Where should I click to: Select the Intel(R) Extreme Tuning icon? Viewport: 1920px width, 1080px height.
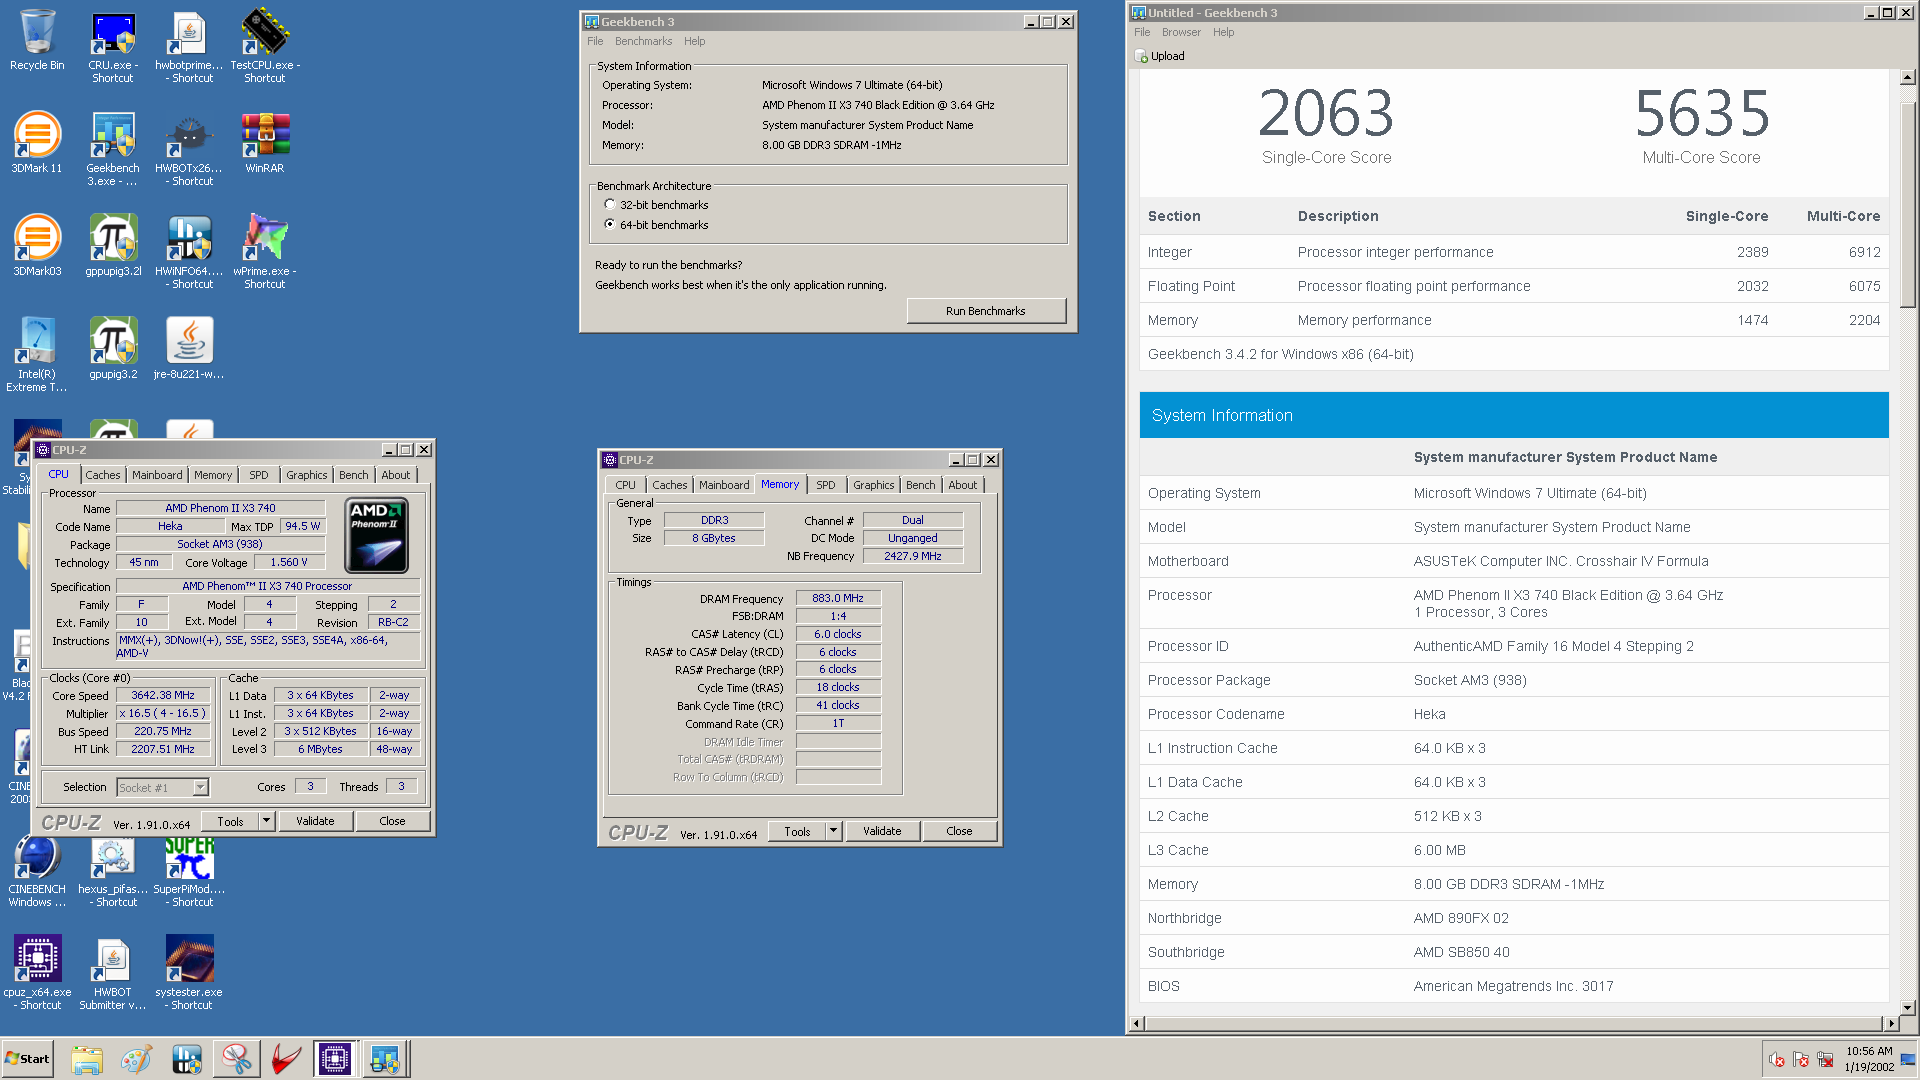click(37, 355)
